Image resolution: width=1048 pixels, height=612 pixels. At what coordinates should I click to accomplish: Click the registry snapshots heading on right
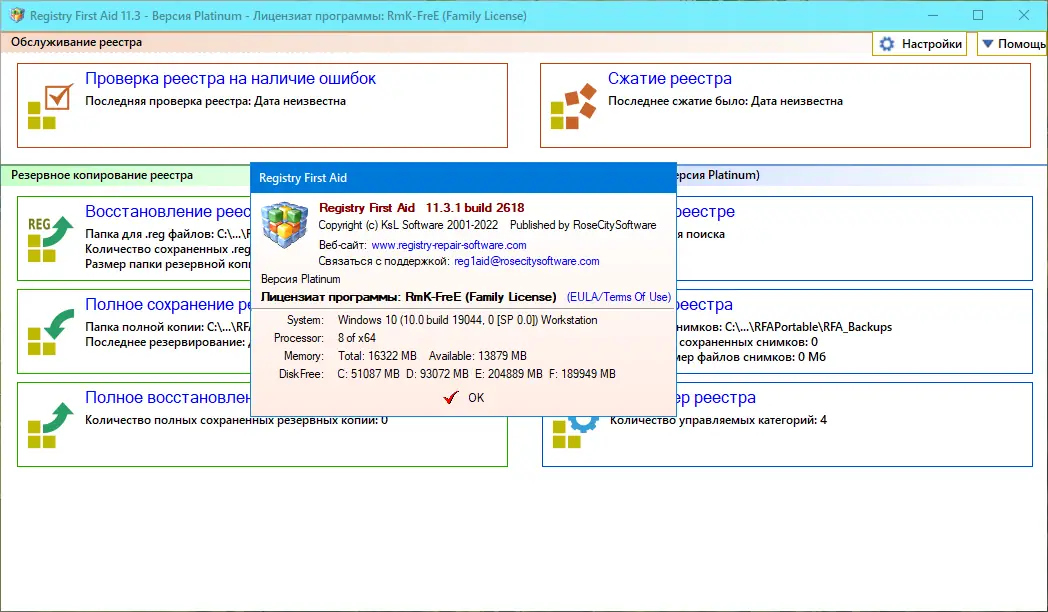[704, 304]
